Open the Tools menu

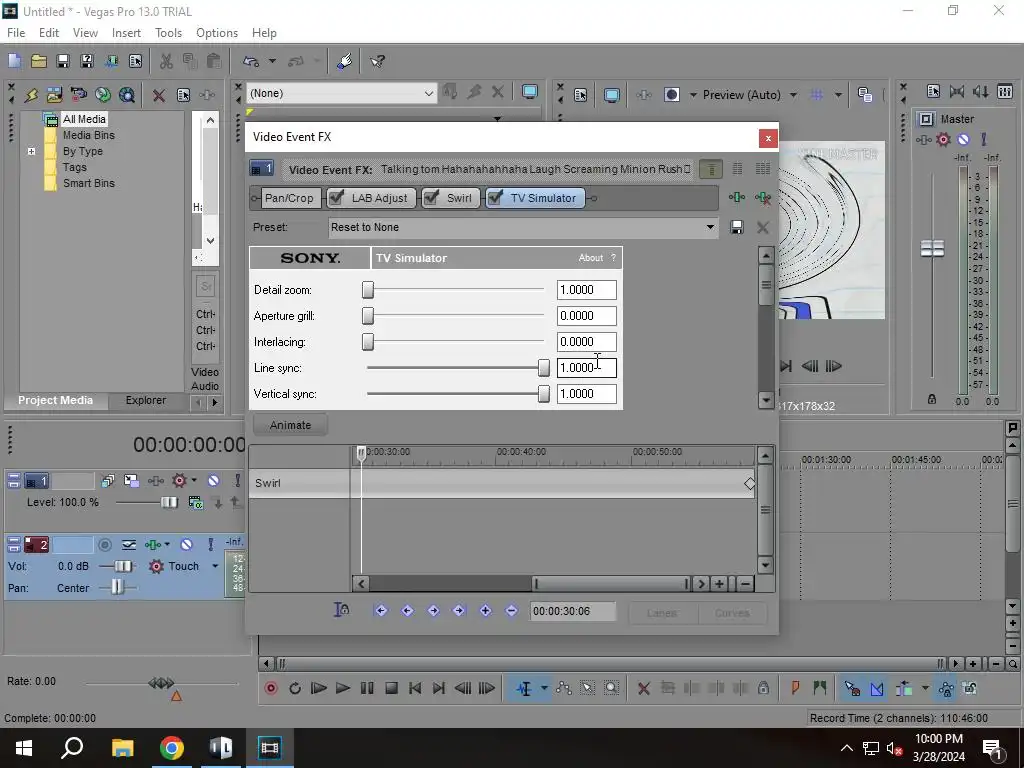click(168, 33)
